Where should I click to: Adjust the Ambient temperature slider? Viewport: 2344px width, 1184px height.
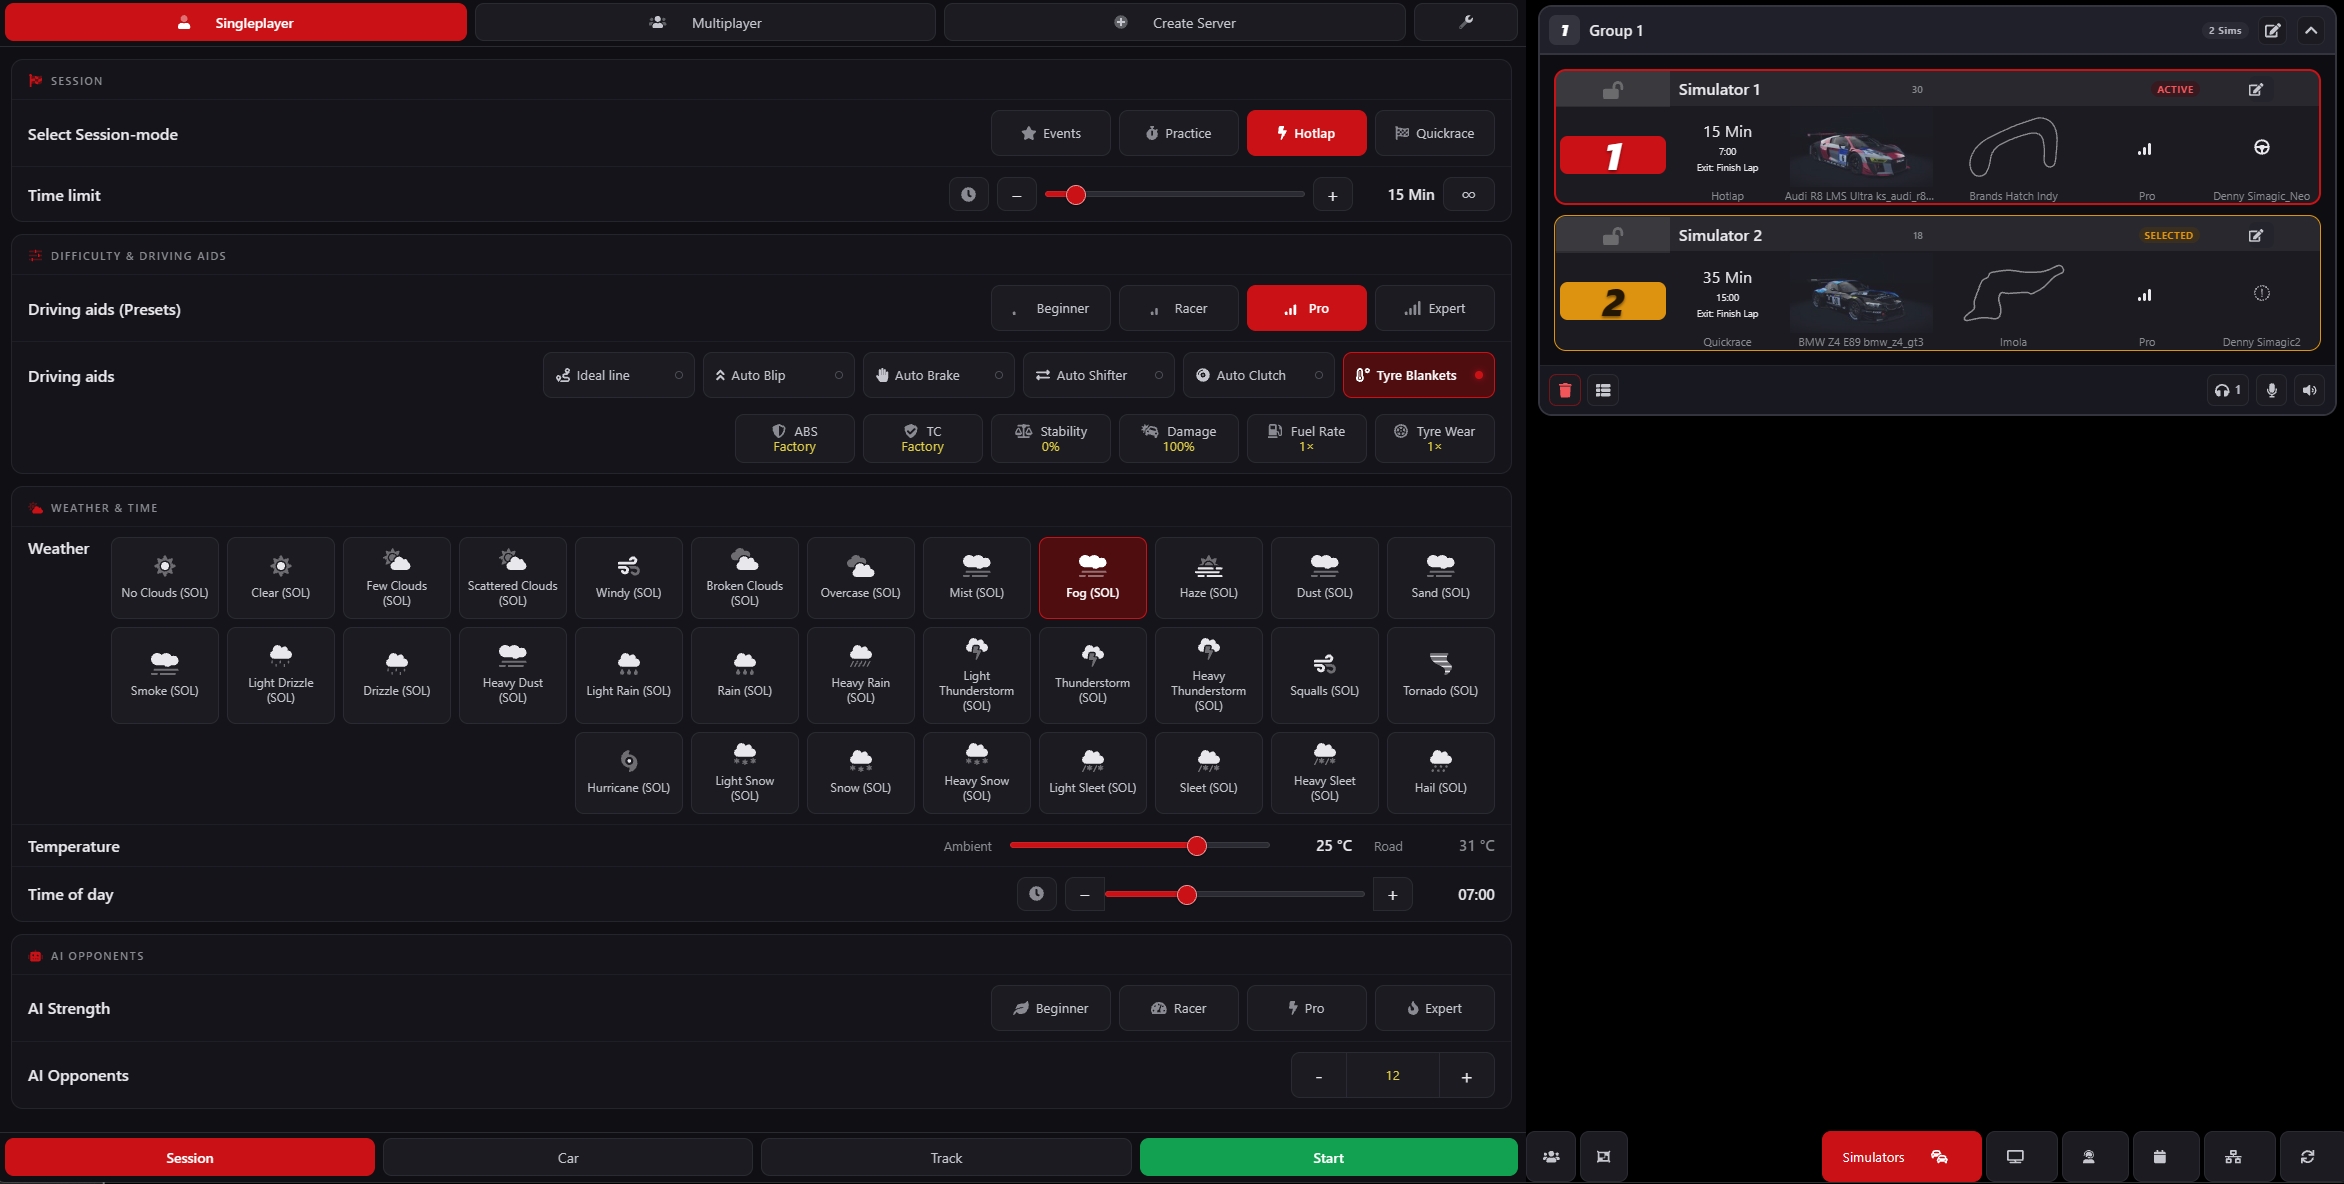(x=1140, y=845)
